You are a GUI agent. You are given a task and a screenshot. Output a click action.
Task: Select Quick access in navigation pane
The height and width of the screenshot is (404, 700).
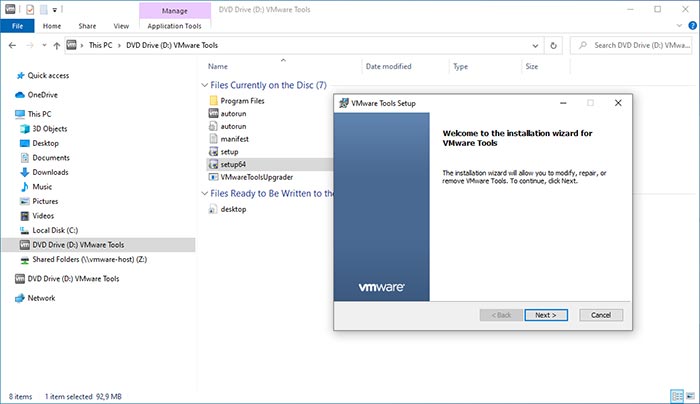(x=48, y=75)
